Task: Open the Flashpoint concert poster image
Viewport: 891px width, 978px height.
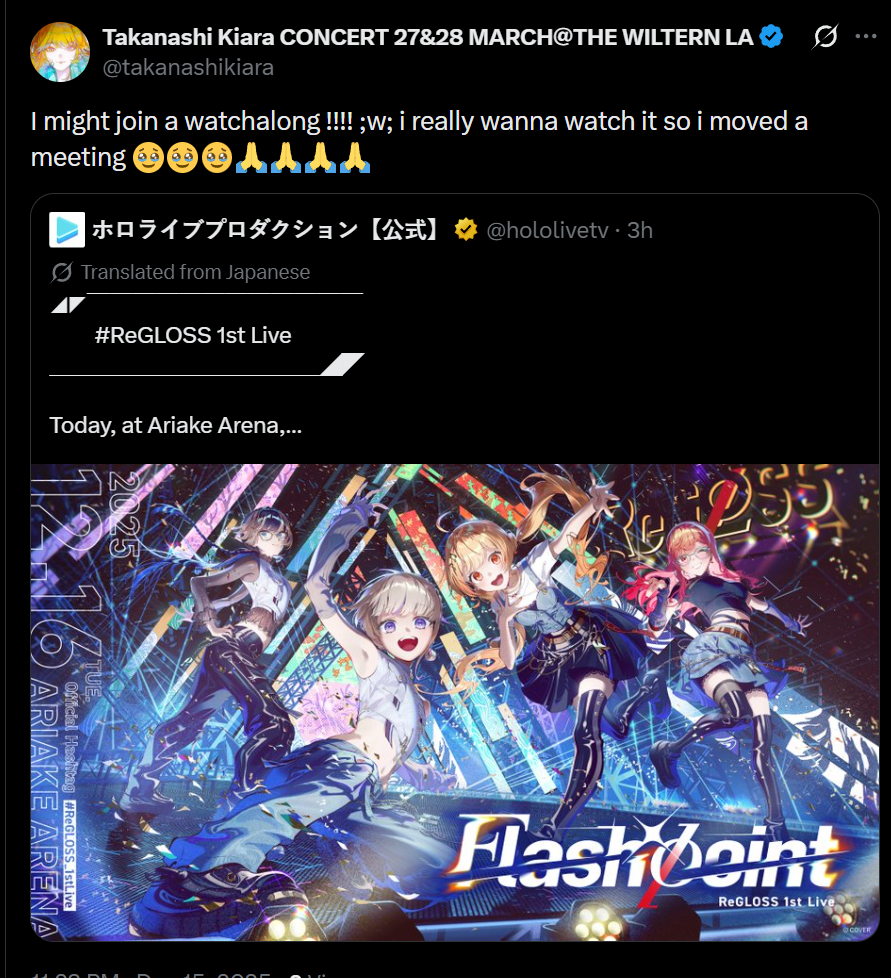Action: click(x=455, y=702)
